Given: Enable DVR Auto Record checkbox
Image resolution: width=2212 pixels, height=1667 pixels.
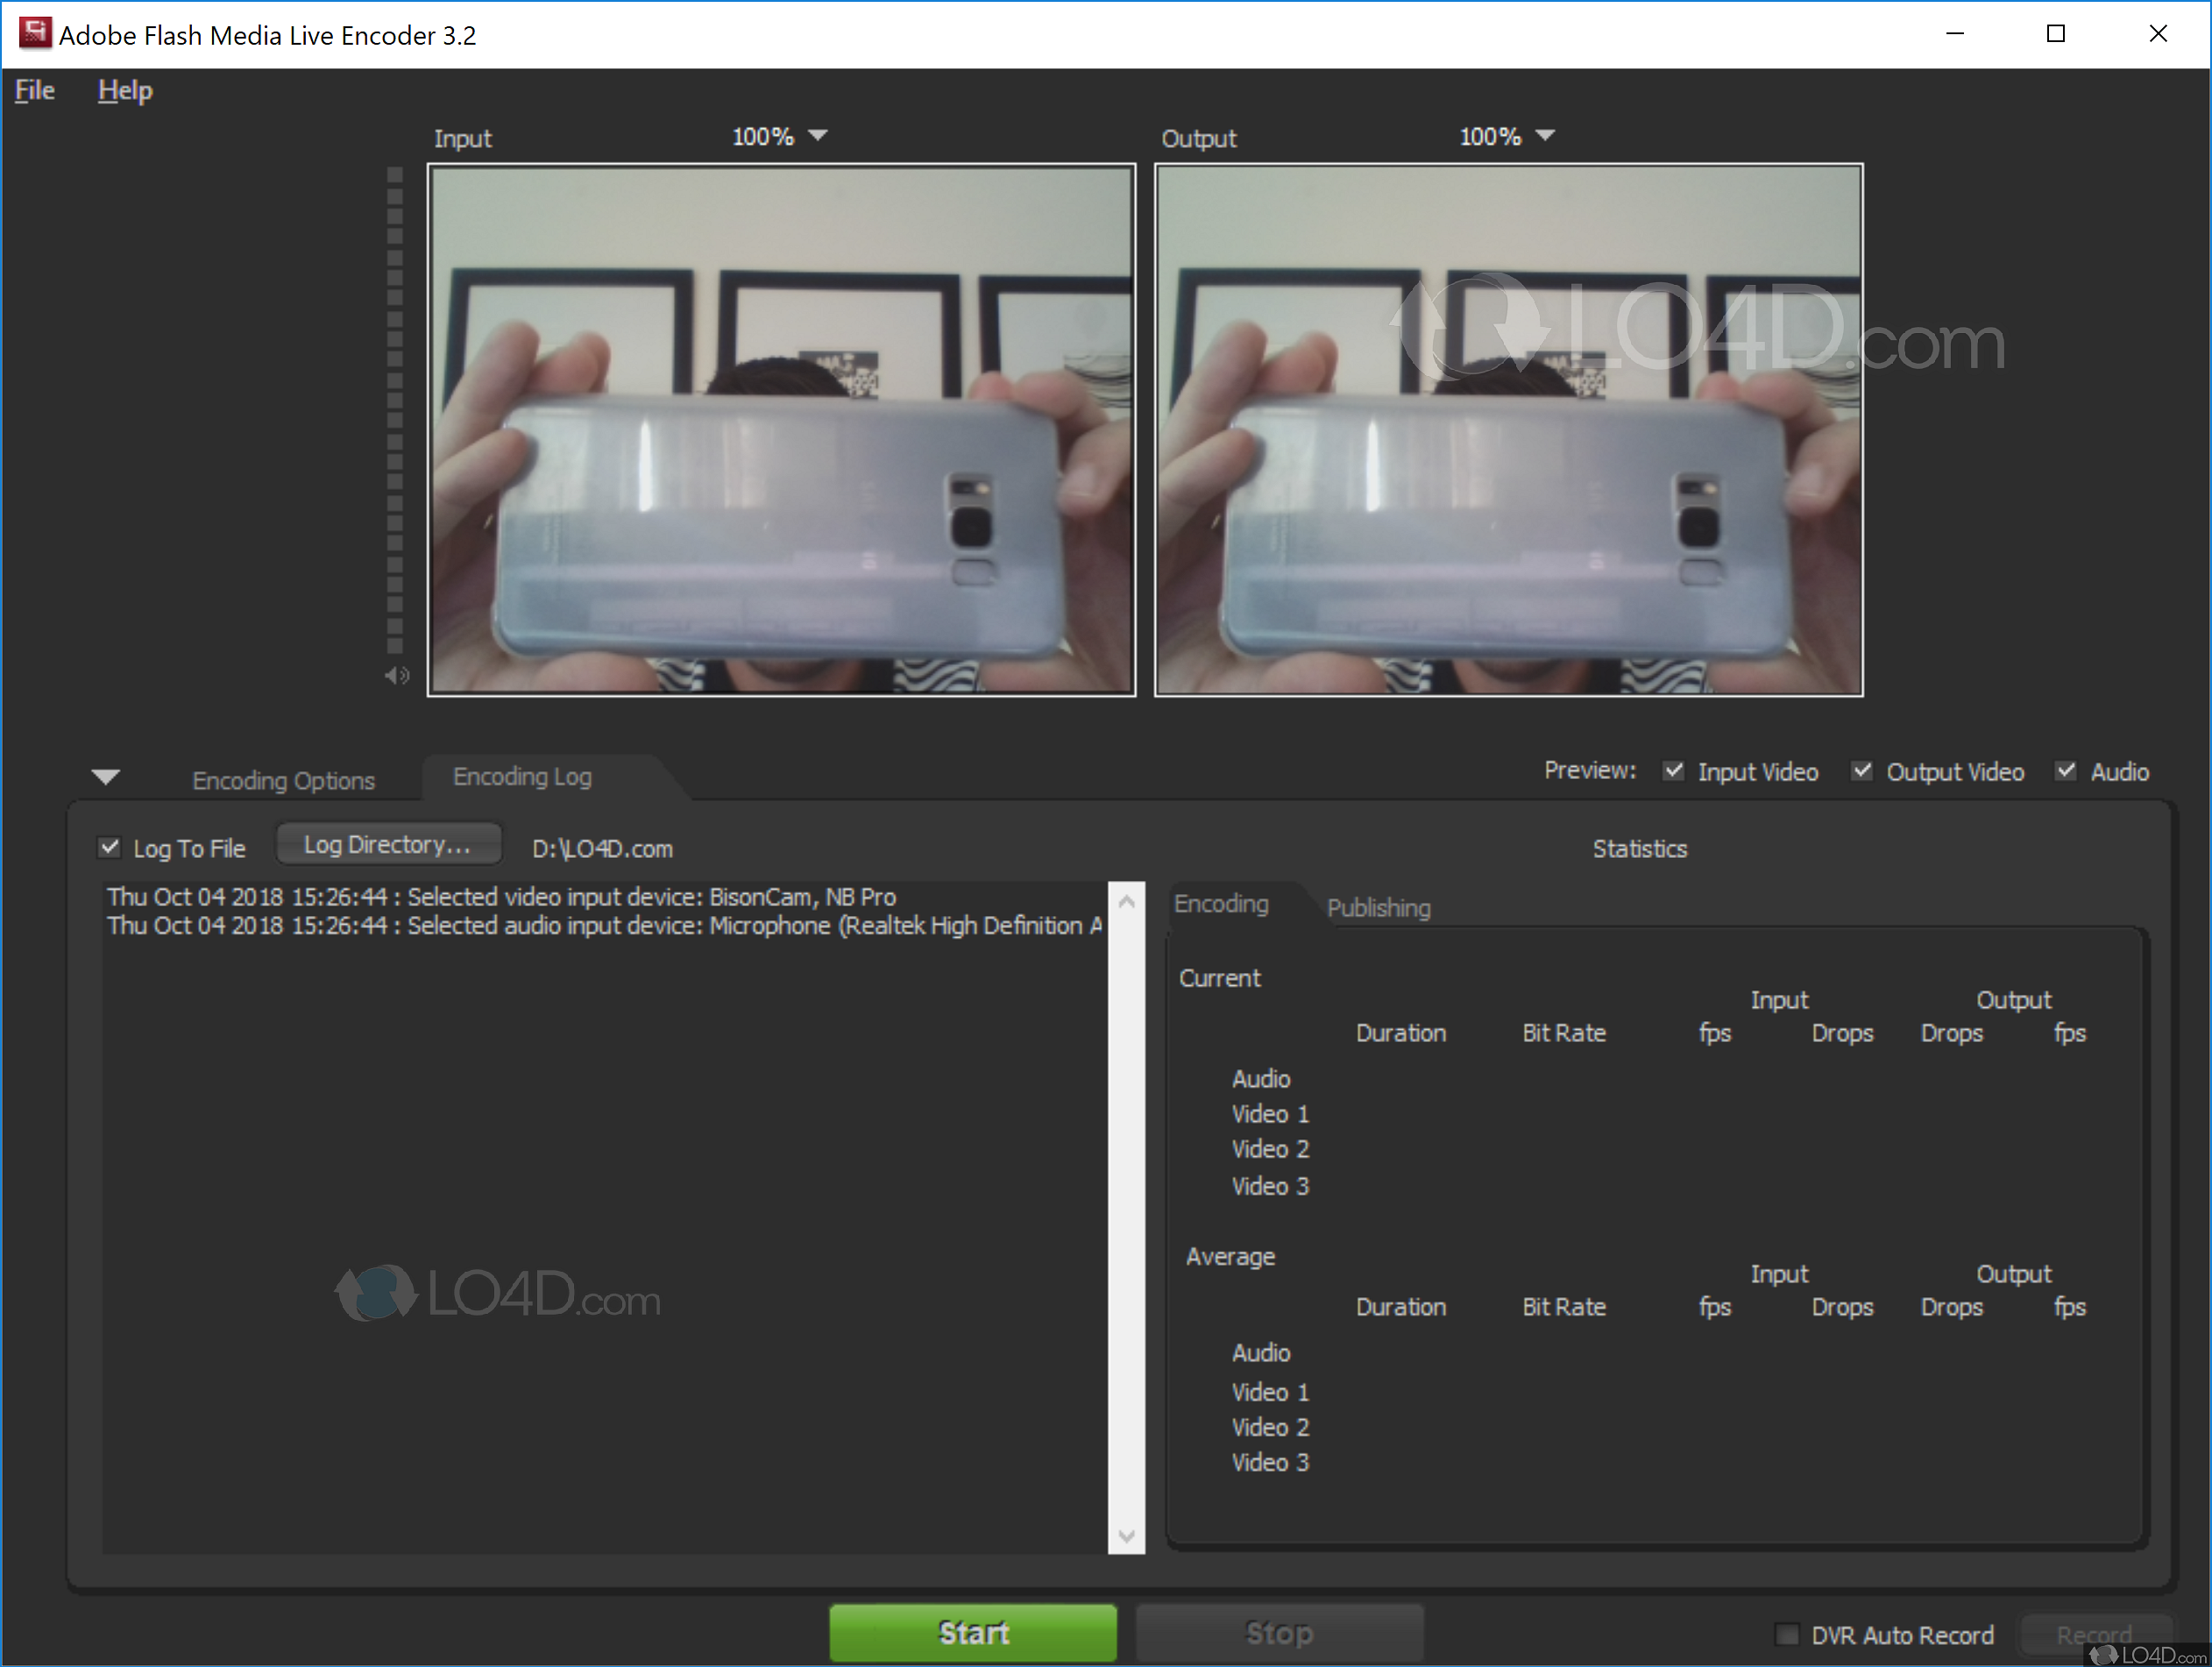Looking at the screenshot, I should pyautogui.click(x=1786, y=1634).
